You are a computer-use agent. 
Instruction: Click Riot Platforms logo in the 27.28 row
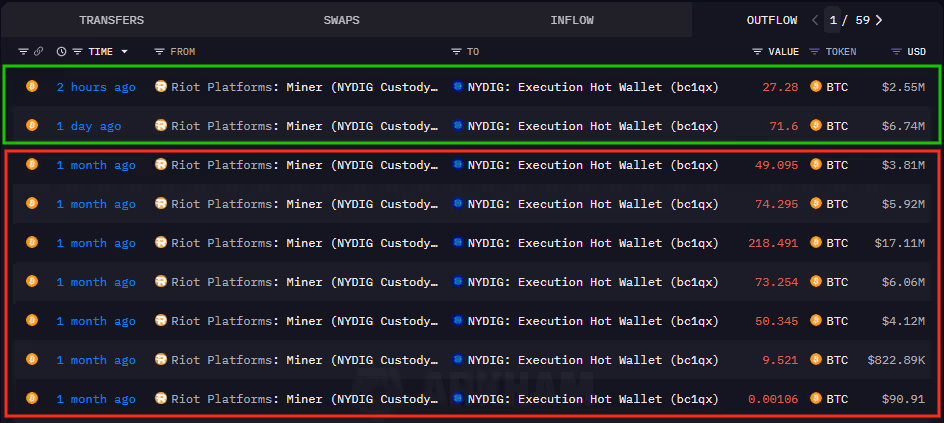pyautogui.click(x=161, y=87)
